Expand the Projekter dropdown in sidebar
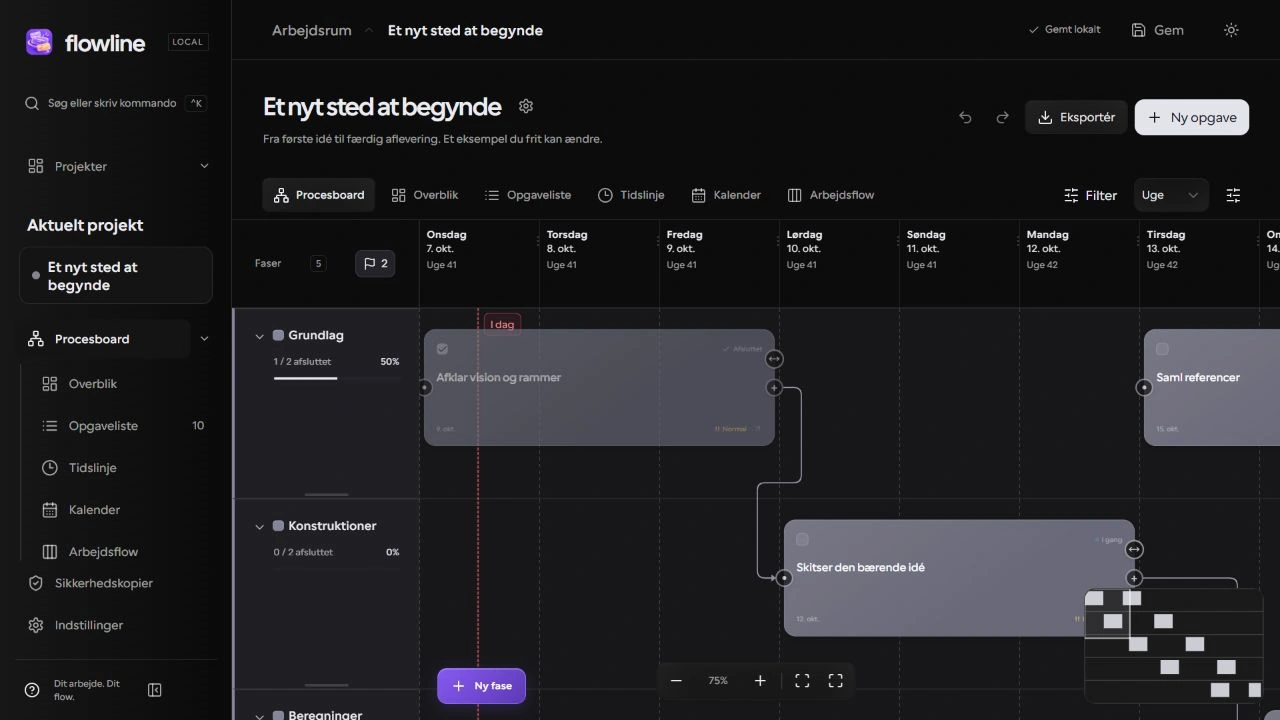This screenshot has height=720, width=1280. pyautogui.click(x=205, y=166)
